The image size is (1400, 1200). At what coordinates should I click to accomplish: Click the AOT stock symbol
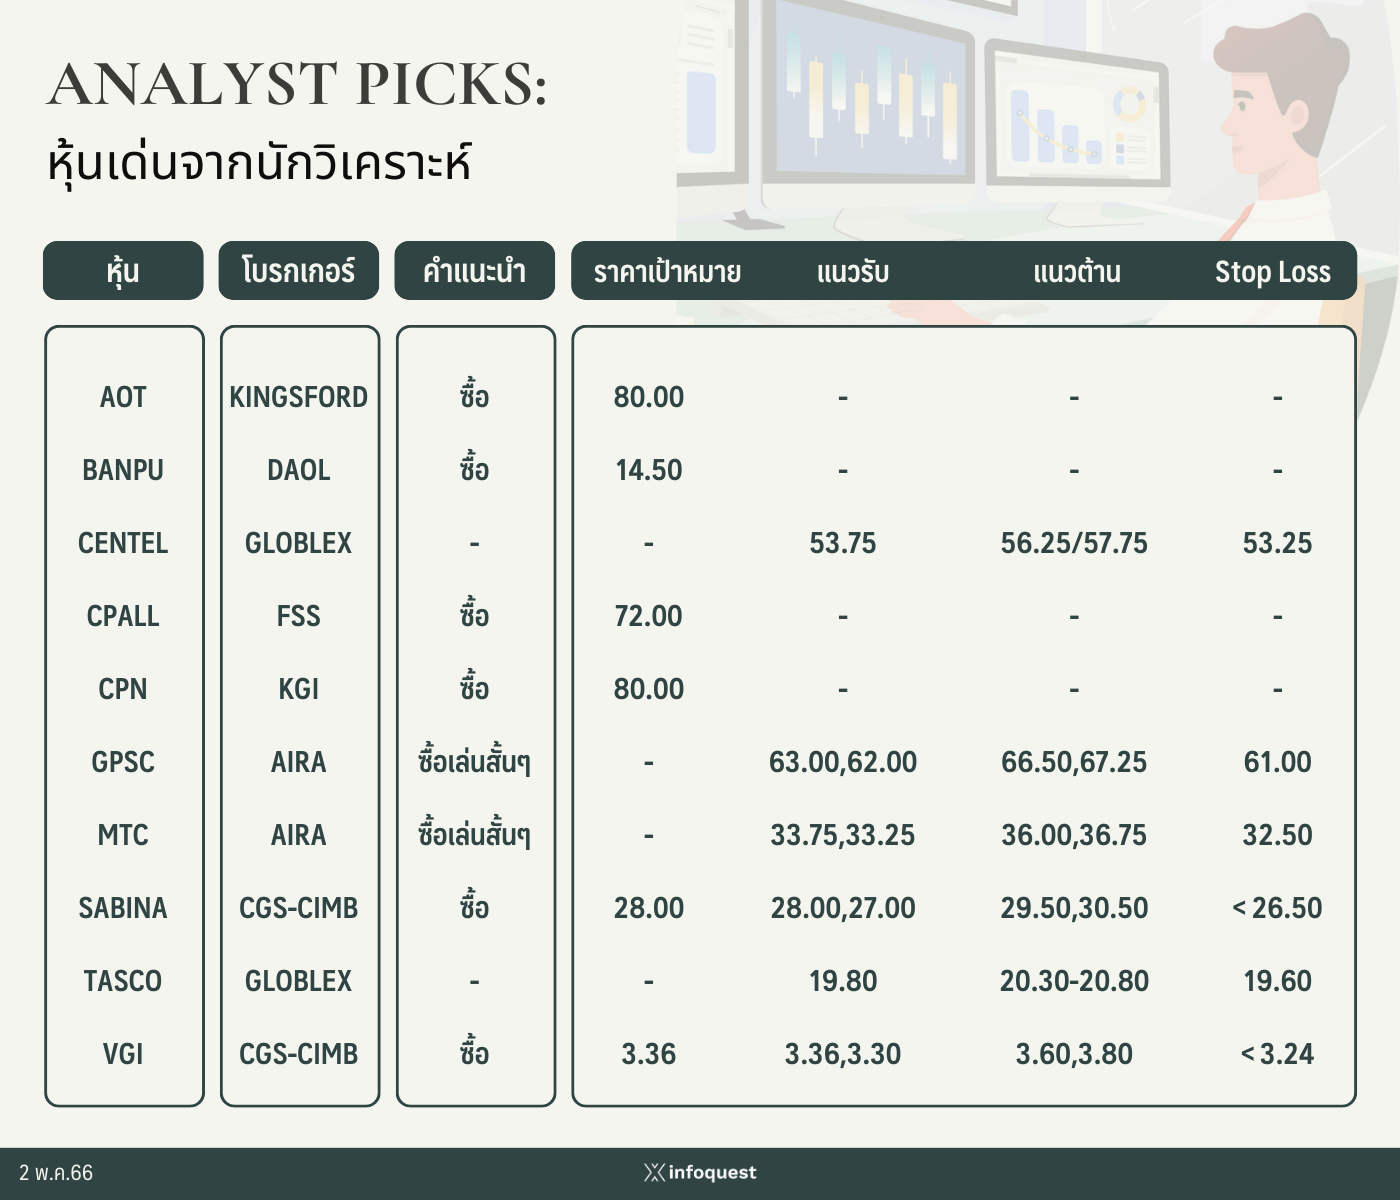coord(123,397)
